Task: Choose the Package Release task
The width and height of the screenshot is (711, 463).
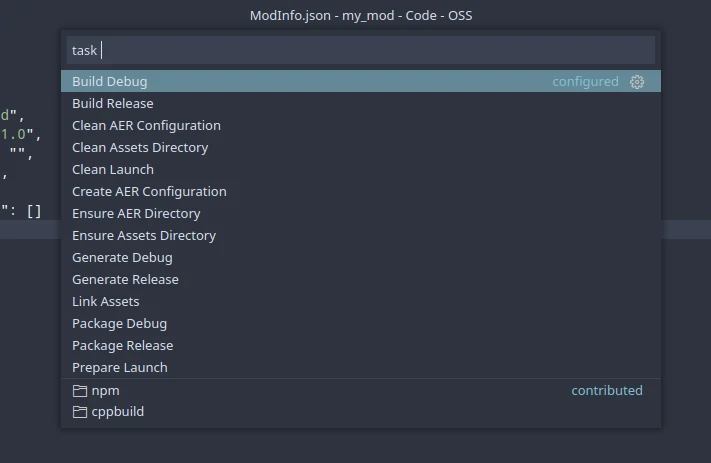Action: (361, 345)
